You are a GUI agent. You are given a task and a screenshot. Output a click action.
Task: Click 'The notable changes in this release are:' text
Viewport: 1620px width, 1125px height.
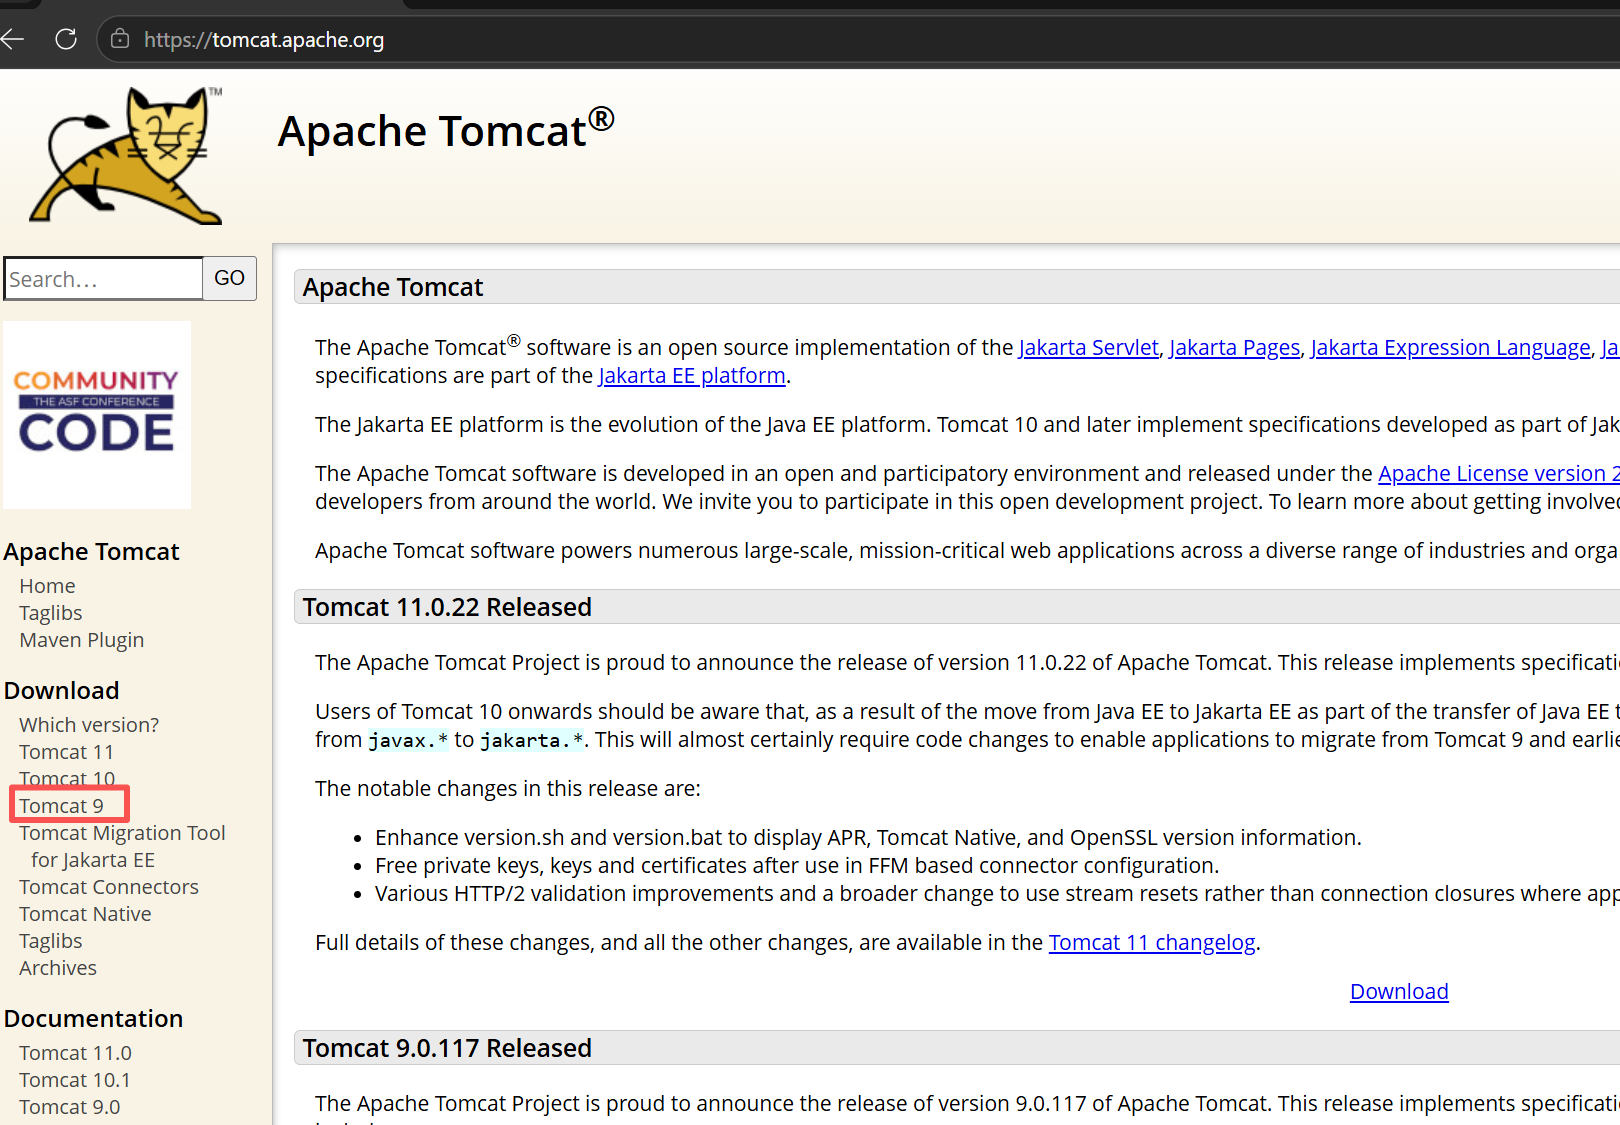click(x=508, y=788)
